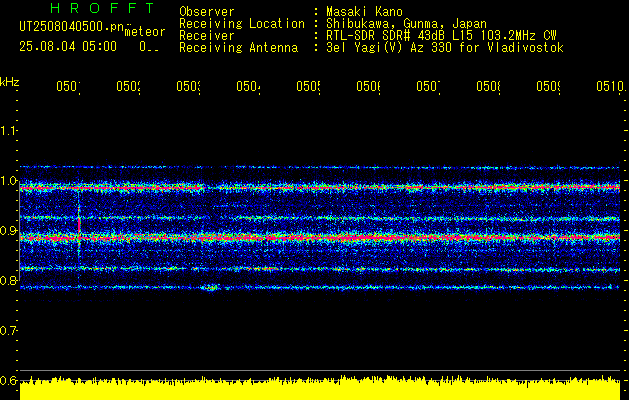Click the bright burst on the lowest spectral line

tap(211, 287)
